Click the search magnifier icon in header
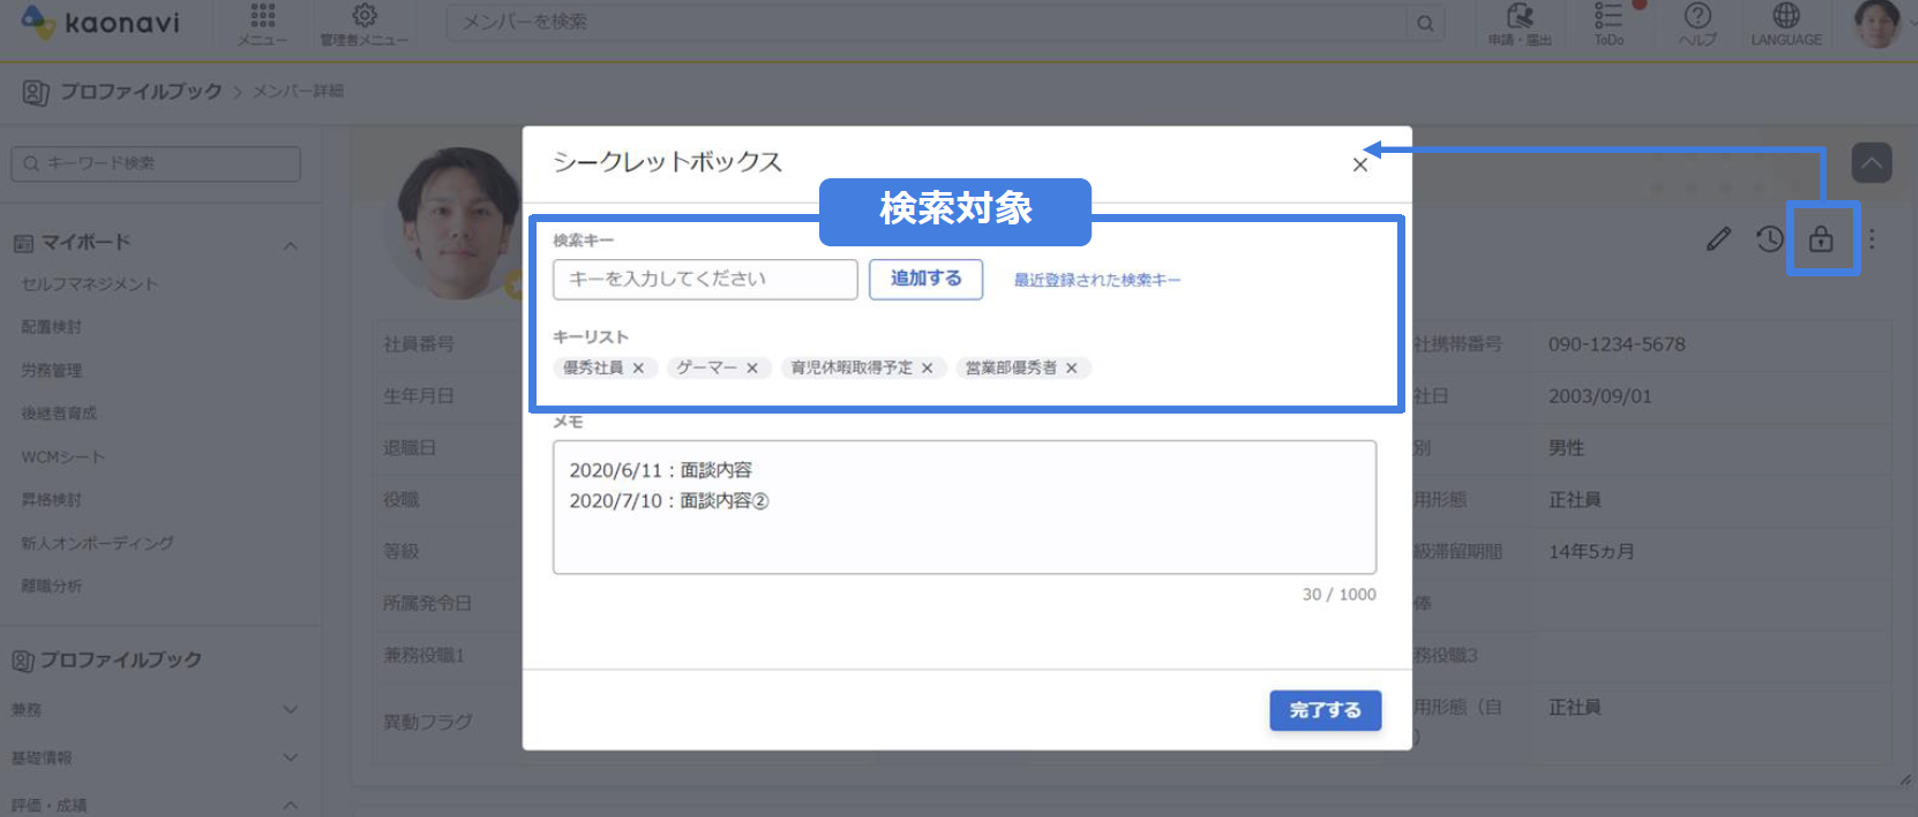This screenshot has height=817, width=1918. point(1425,23)
